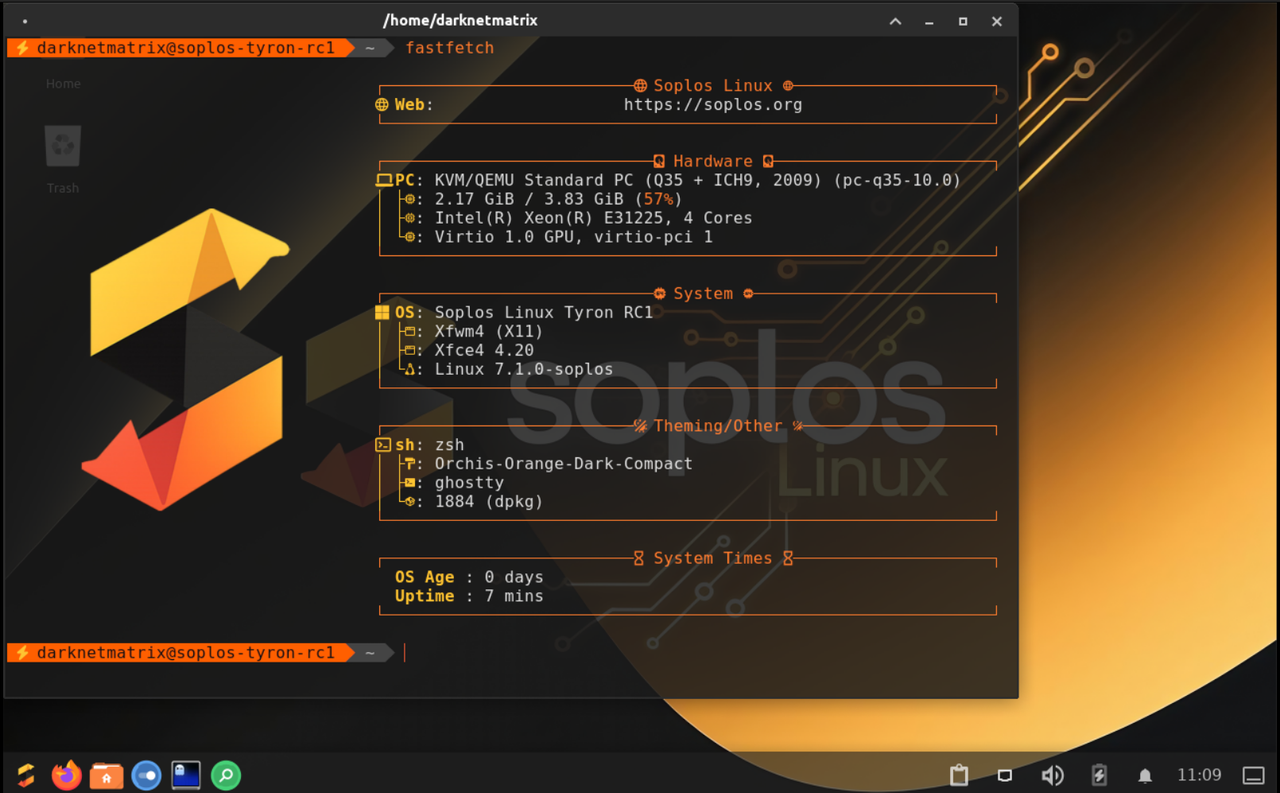1280x793 pixels.
Task: Click the Soplos Linux Tyron RC1 text
Action: pyautogui.click(x=544, y=312)
